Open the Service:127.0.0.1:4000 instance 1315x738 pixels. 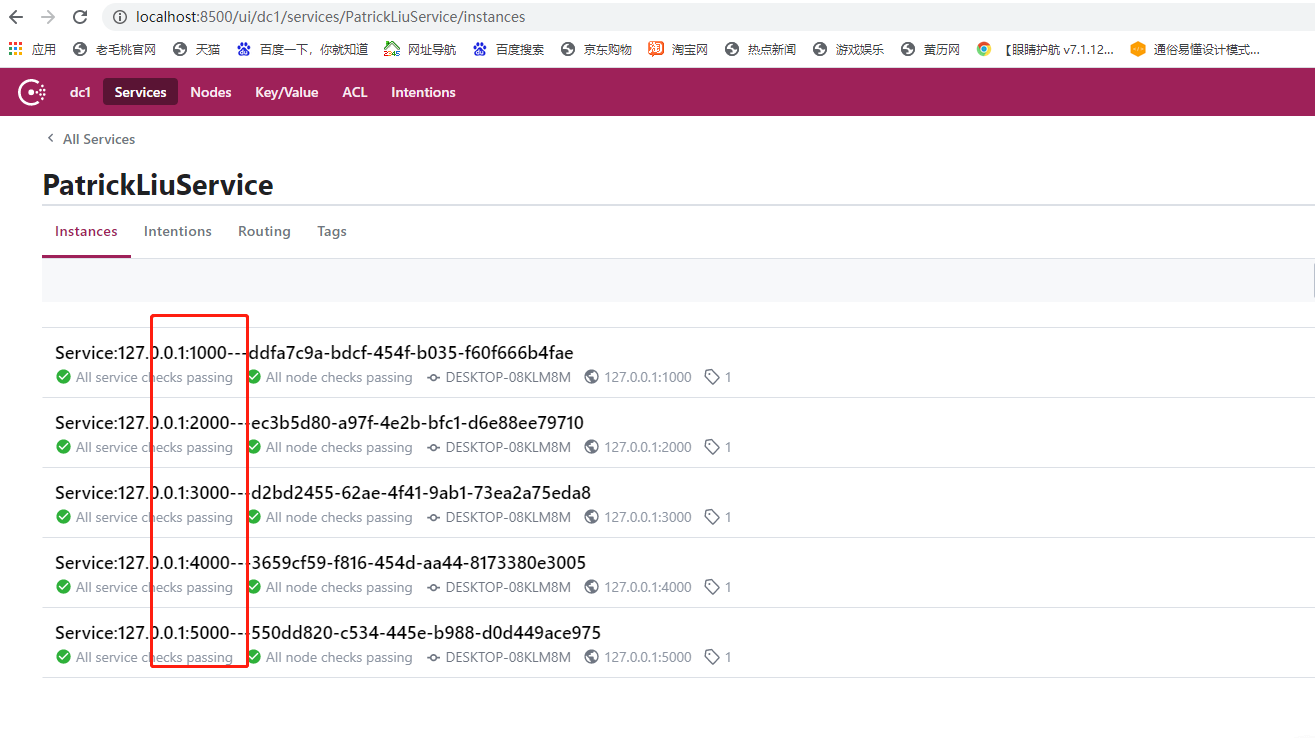coord(320,562)
